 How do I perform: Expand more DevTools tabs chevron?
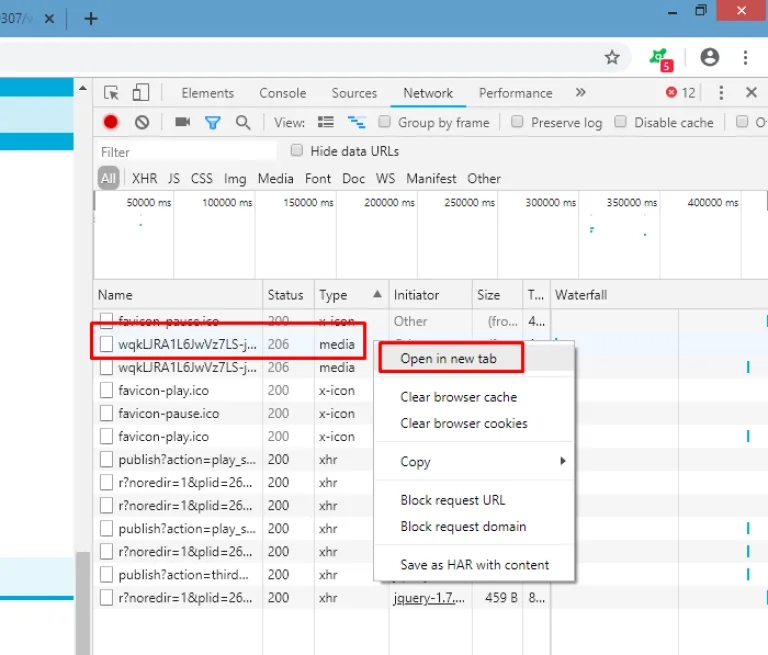coord(580,93)
